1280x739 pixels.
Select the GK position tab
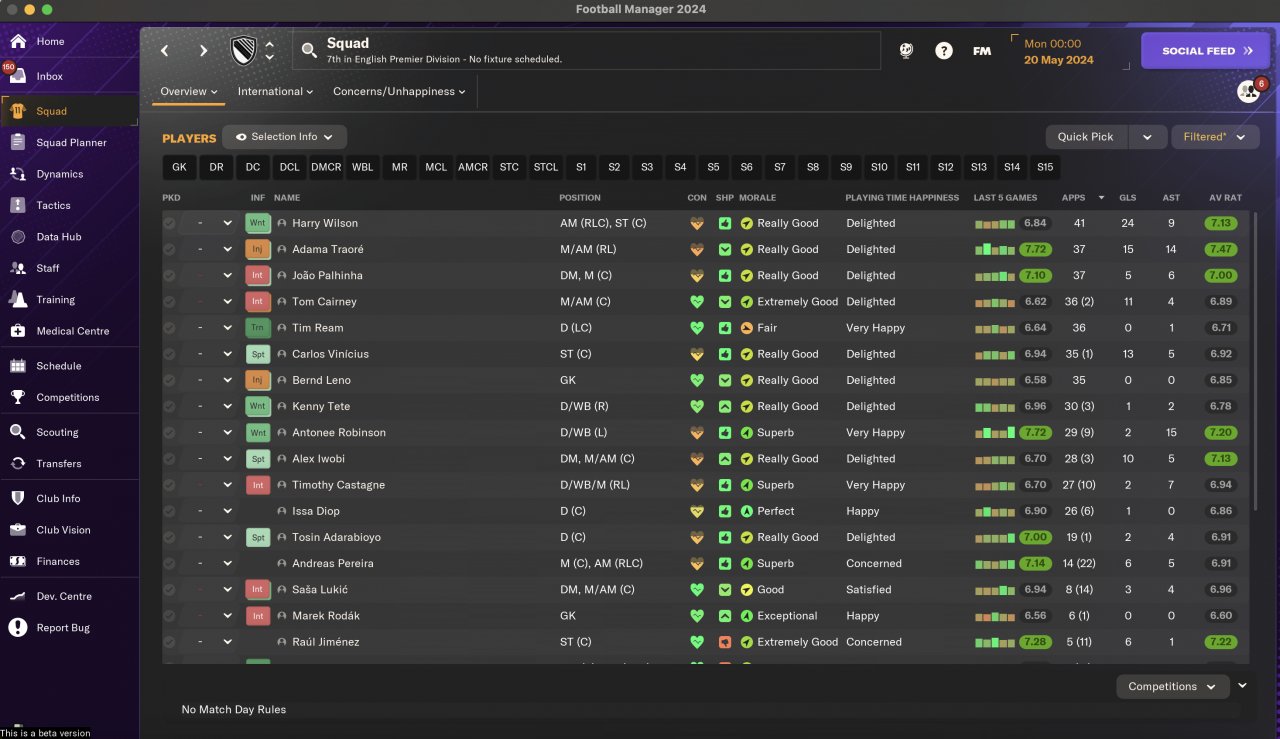[x=179, y=167]
